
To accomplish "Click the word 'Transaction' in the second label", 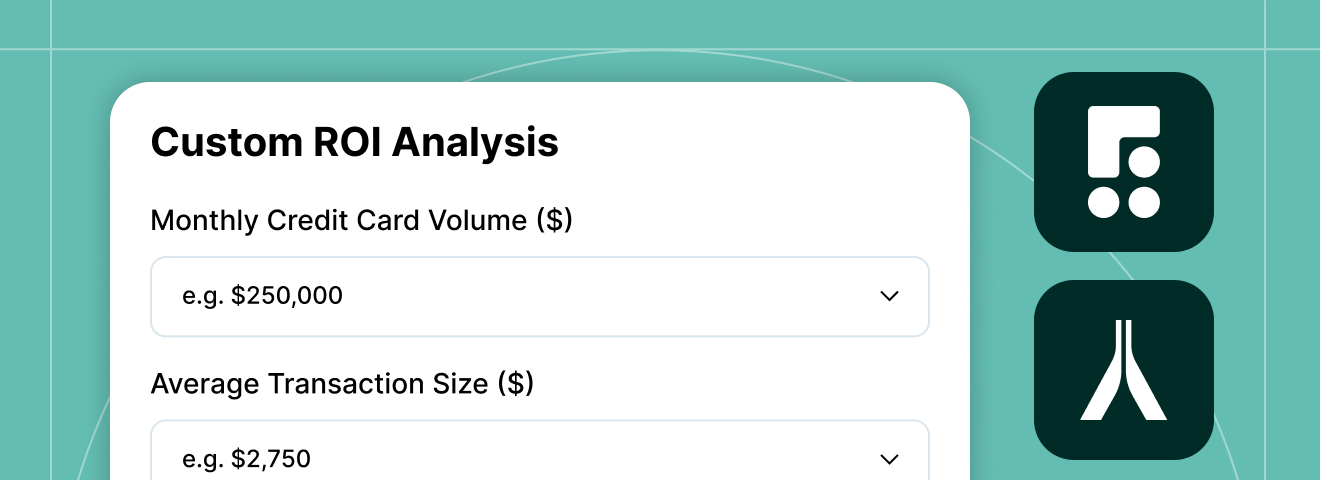I will (x=349, y=383).
